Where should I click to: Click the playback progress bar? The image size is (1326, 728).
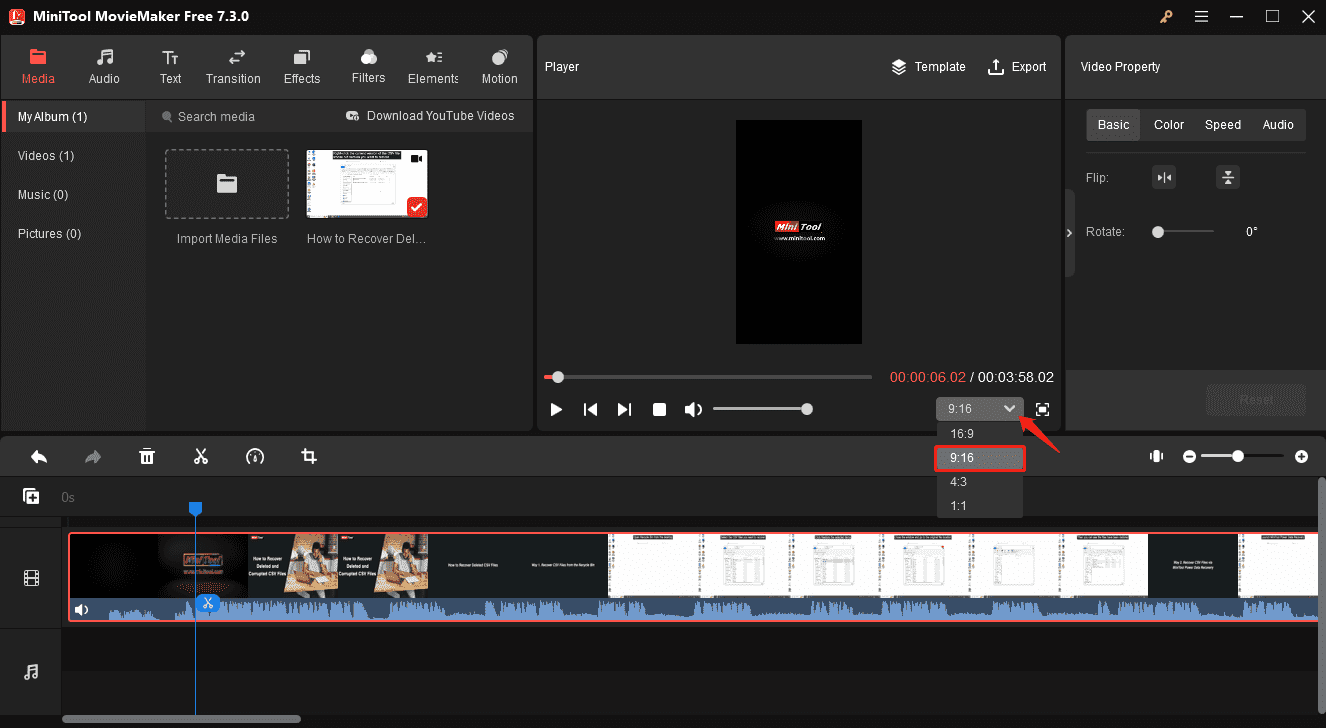point(708,377)
